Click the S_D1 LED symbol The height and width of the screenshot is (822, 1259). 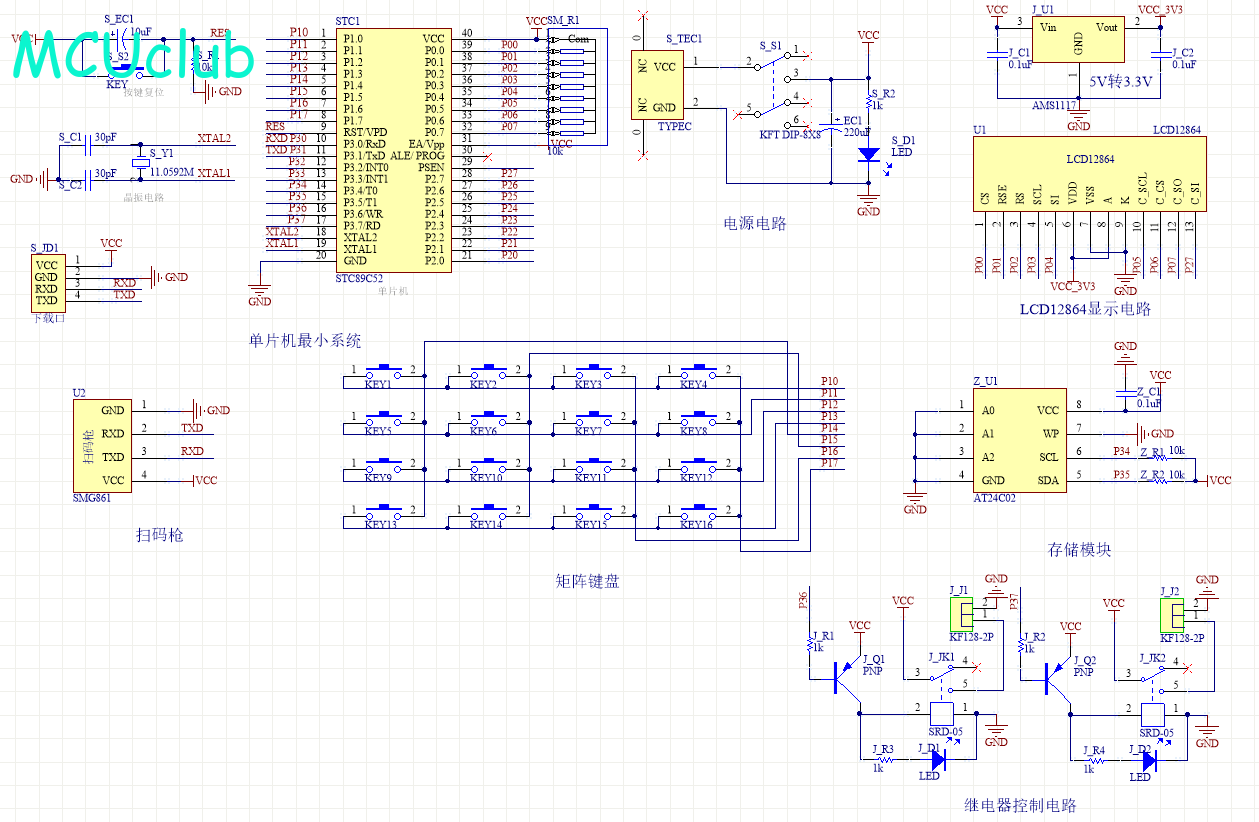click(x=869, y=154)
